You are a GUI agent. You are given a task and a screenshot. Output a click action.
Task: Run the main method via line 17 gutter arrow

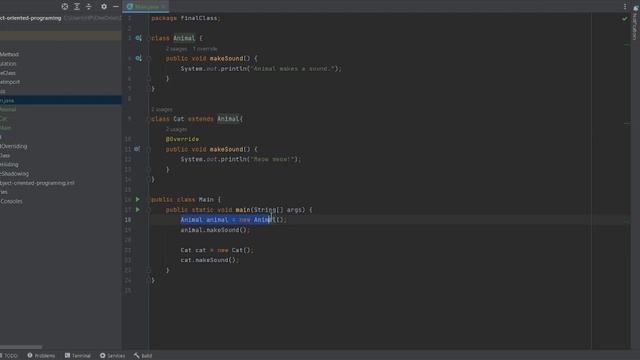(x=138, y=209)
